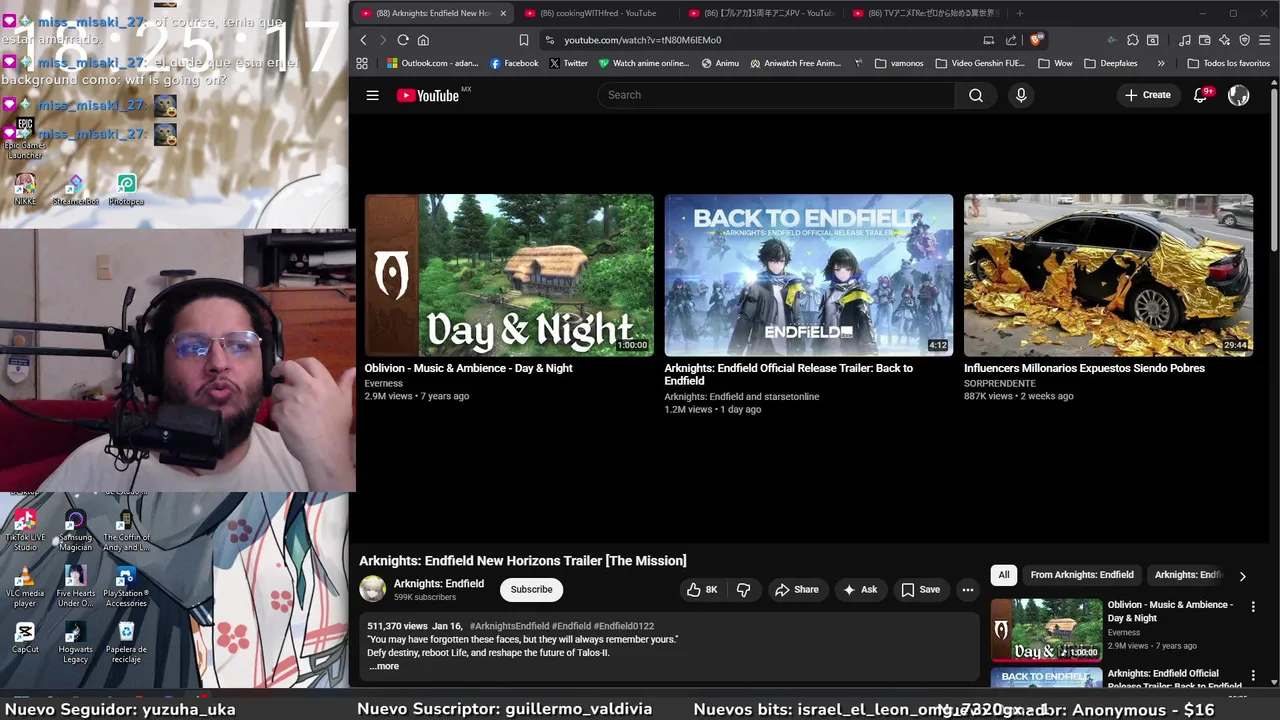Switch to the Arknights Endfield New Horizons tab
This screenshot has height=720, width=1280.
tap(432, 13)
